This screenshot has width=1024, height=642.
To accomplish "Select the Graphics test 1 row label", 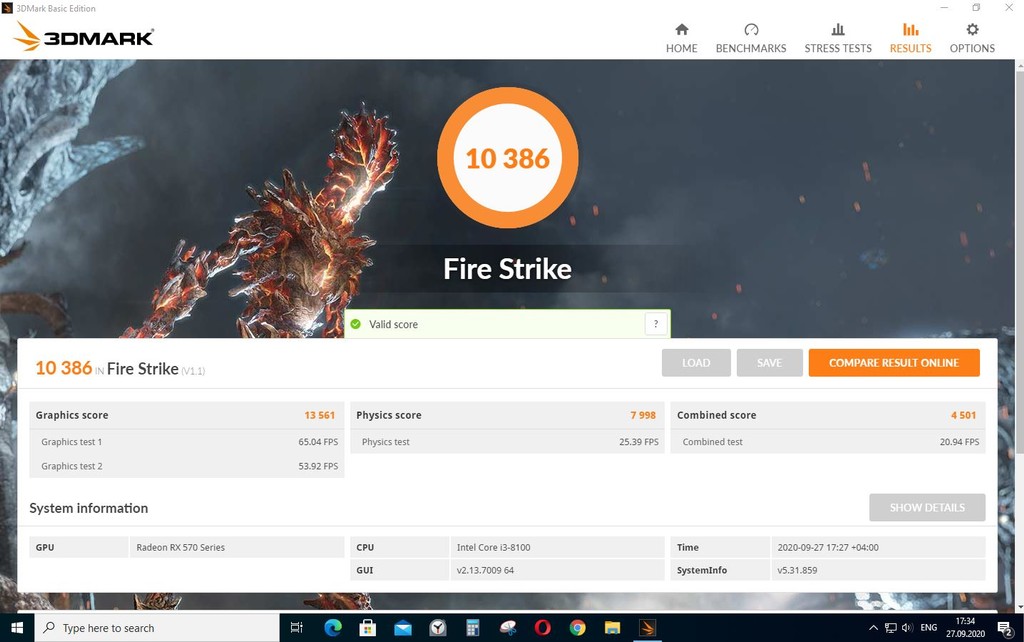I will point(71,442).
